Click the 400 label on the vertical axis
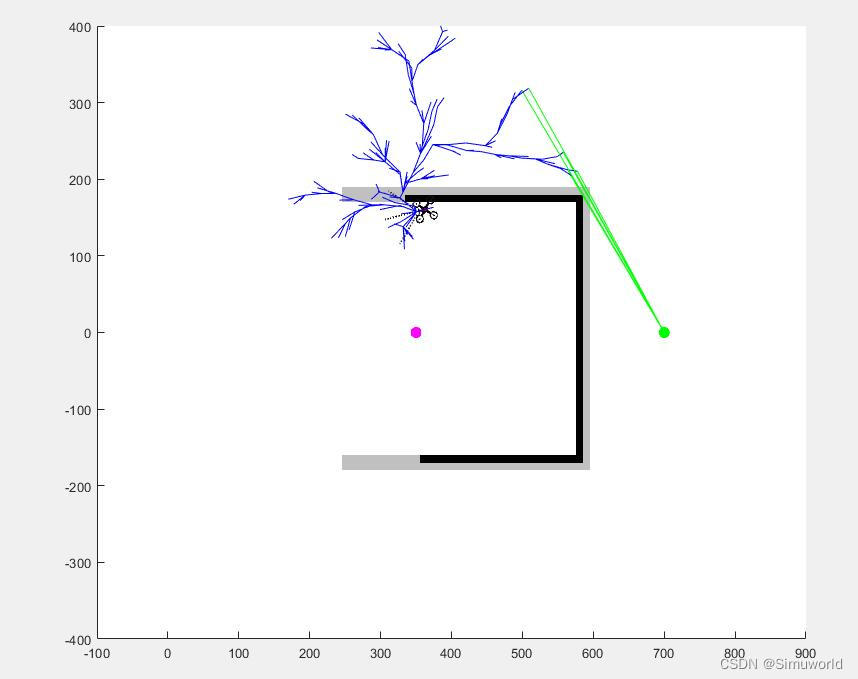This screenshot has width=858, height=679. (x=80, y=27)
